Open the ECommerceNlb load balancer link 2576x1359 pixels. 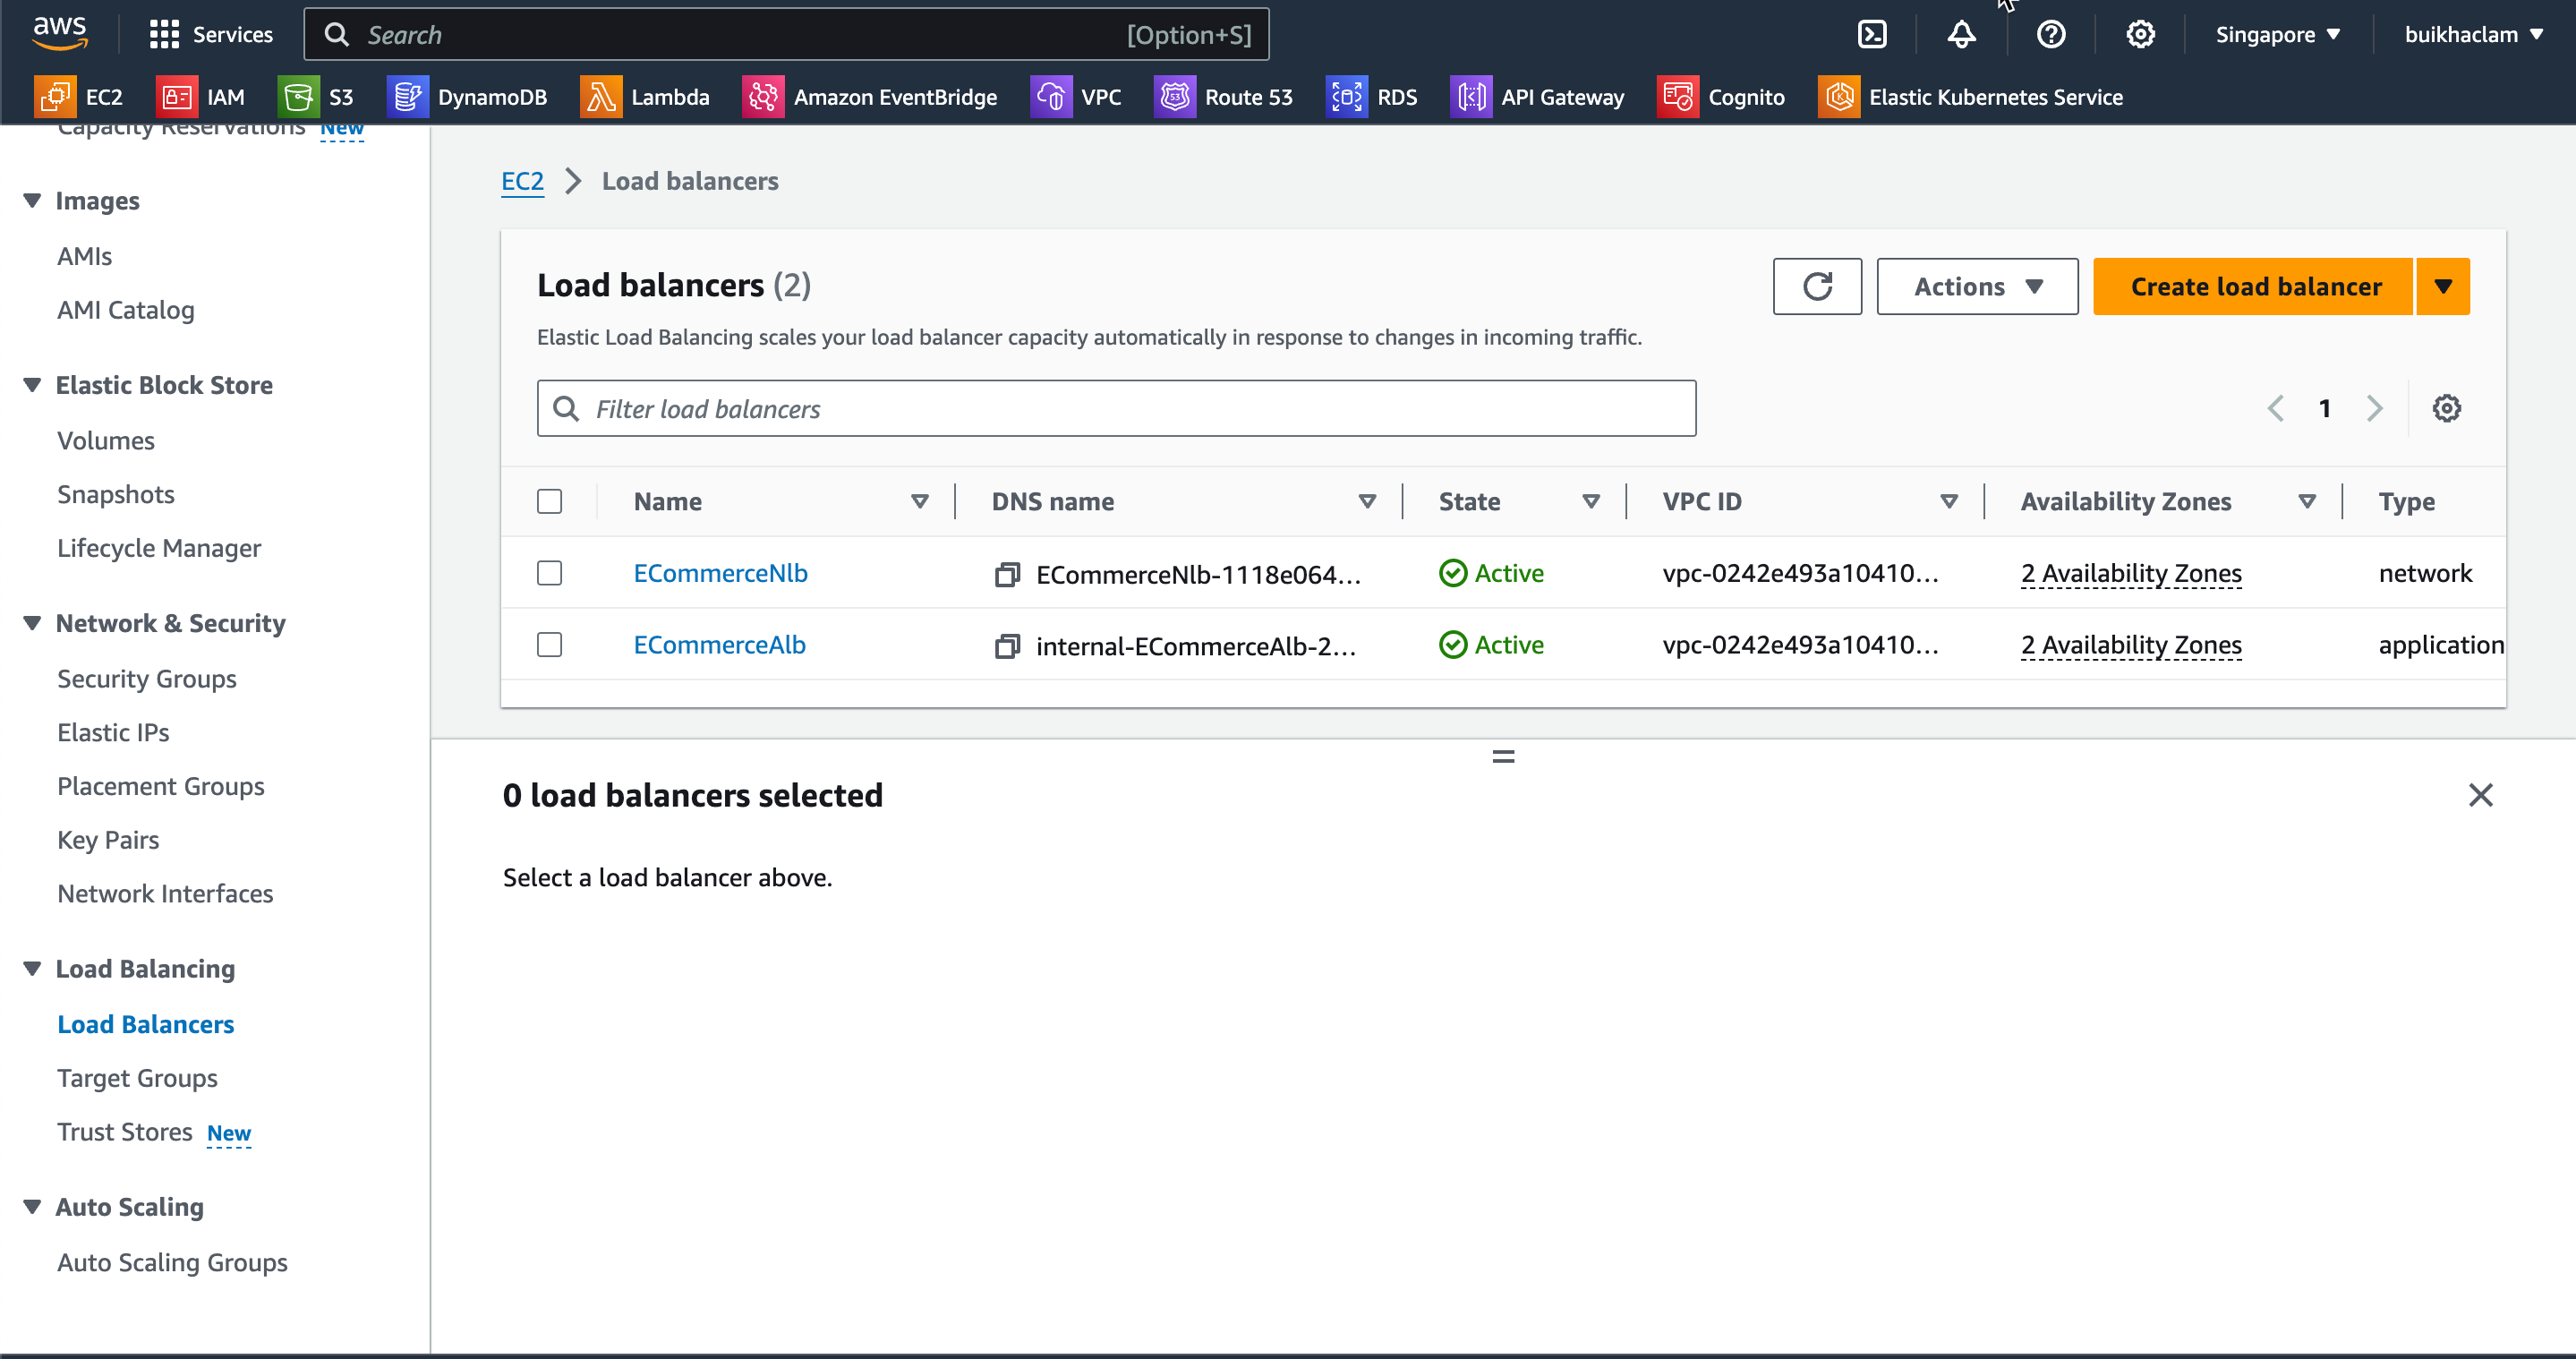tap(720, 573)
